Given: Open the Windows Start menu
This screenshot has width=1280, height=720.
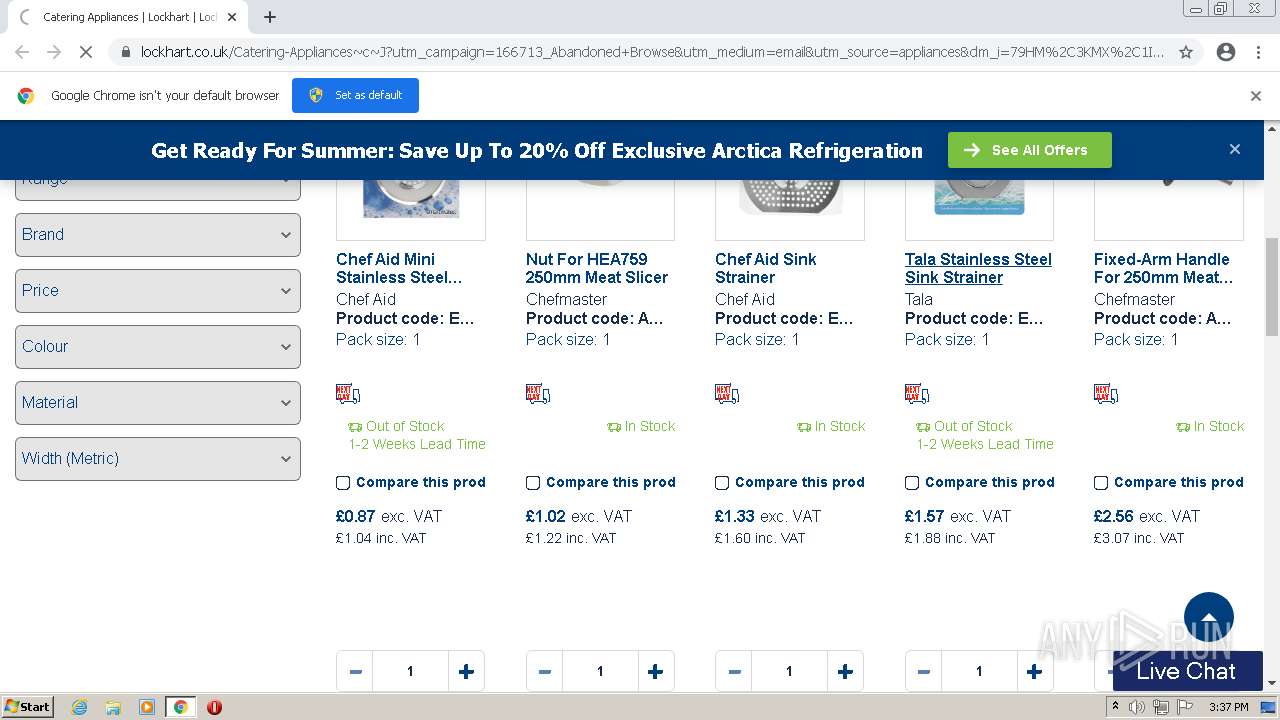Looking at the screenshot, I should pyautogui.click(x=28, y=706).
